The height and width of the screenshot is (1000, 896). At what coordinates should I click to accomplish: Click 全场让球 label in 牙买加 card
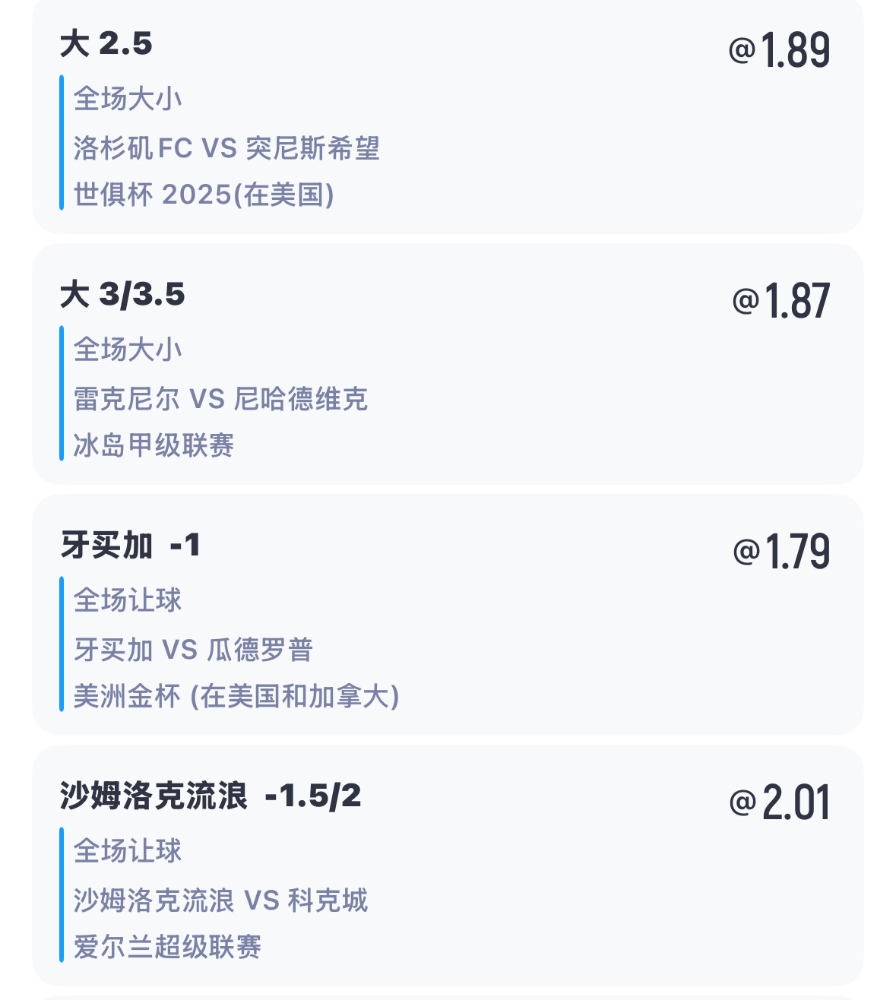(x=128, y=600)
